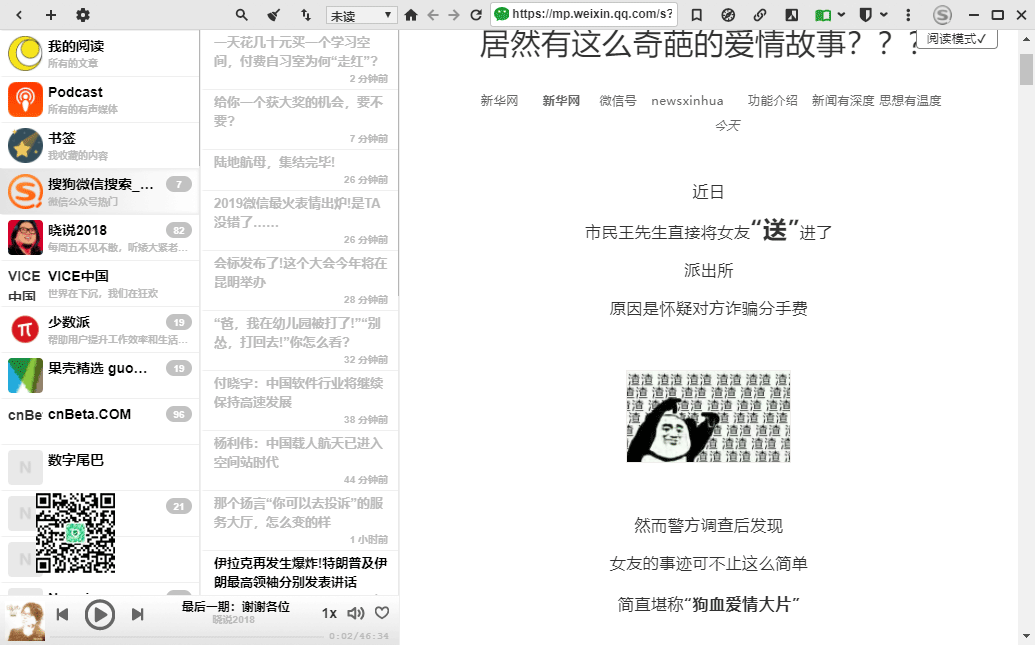Open article 爸，我在幼儿园被打了

click(x=300, y=341)
